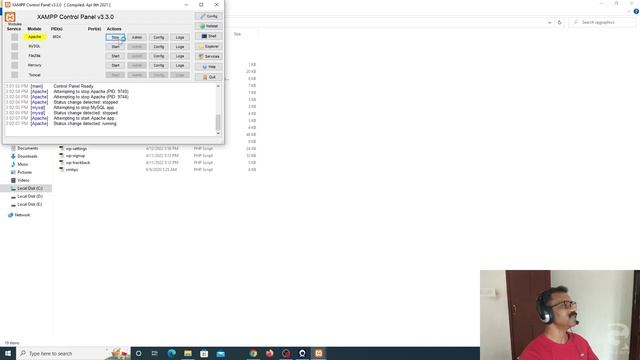Image resolution: width=640 pixels, height=360 pixels.
Task: Toggle the Apache service checkbox
Action: 14,37
